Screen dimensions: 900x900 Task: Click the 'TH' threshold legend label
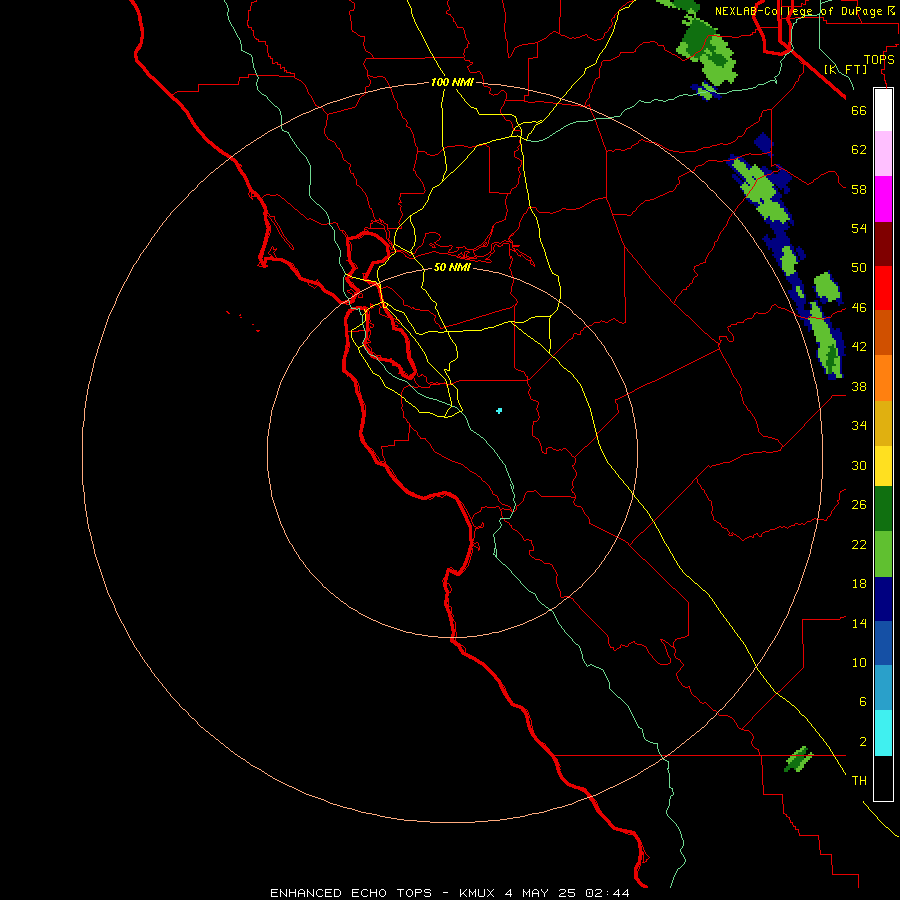click(x=859, y=780)
